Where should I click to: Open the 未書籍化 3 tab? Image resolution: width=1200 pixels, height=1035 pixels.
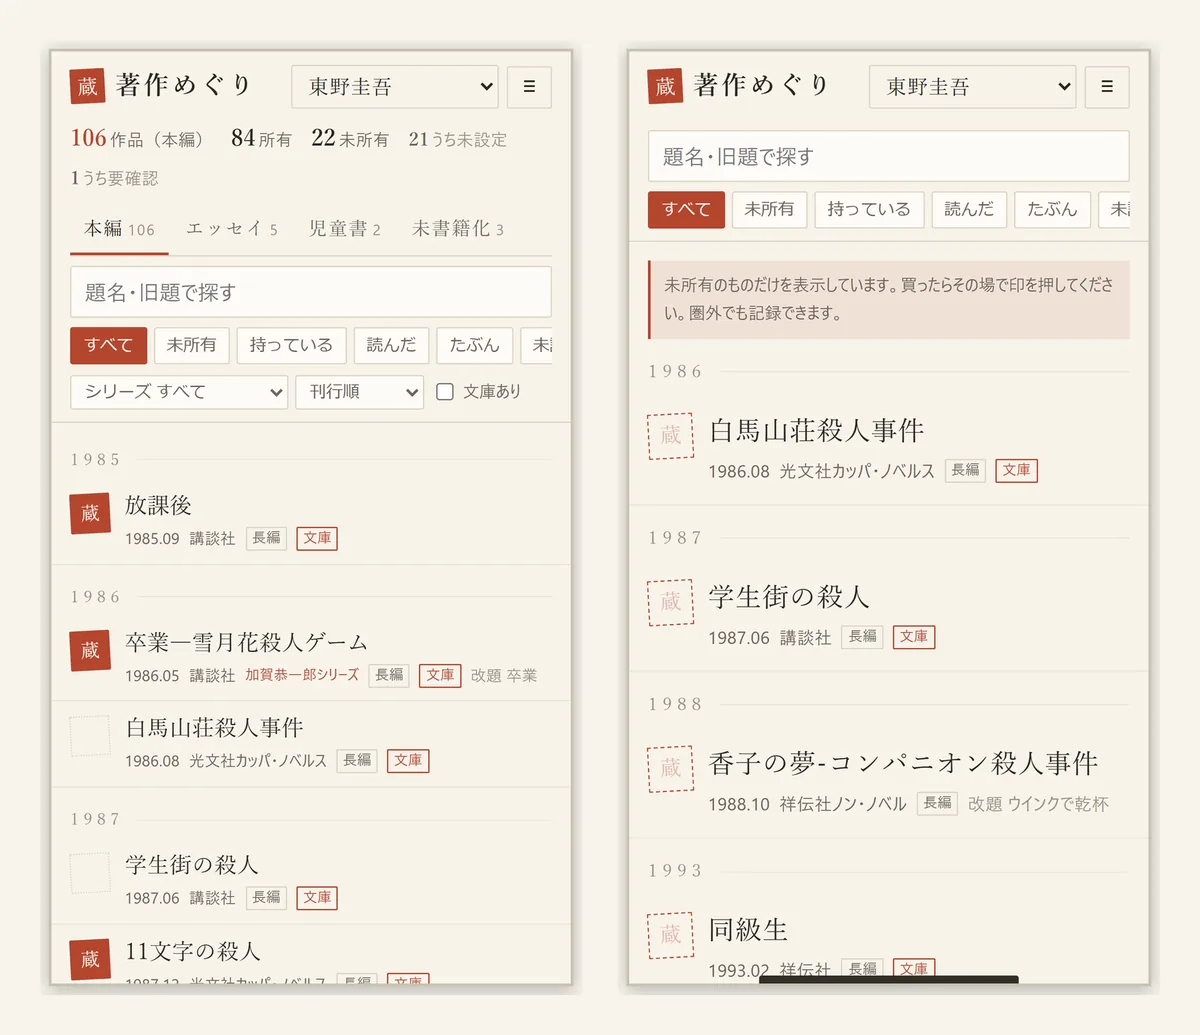click(x=458, y=229)
